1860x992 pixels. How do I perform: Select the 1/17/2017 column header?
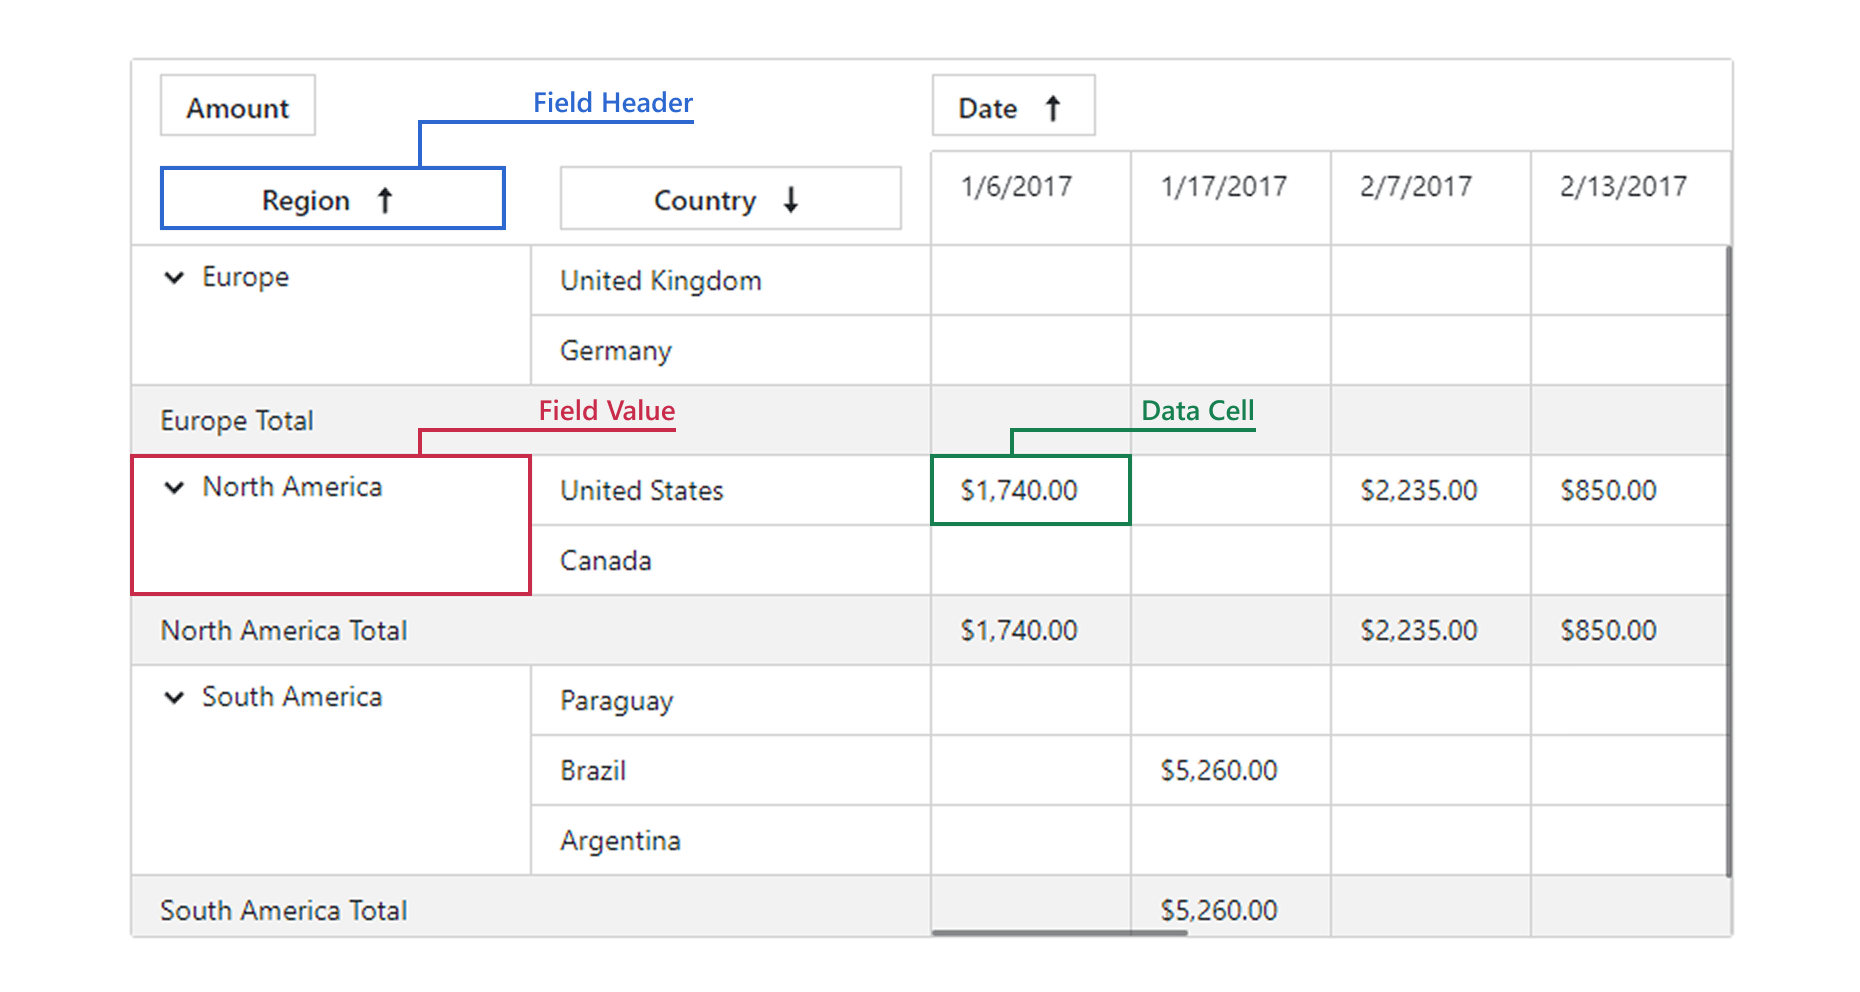(1224, 187)
